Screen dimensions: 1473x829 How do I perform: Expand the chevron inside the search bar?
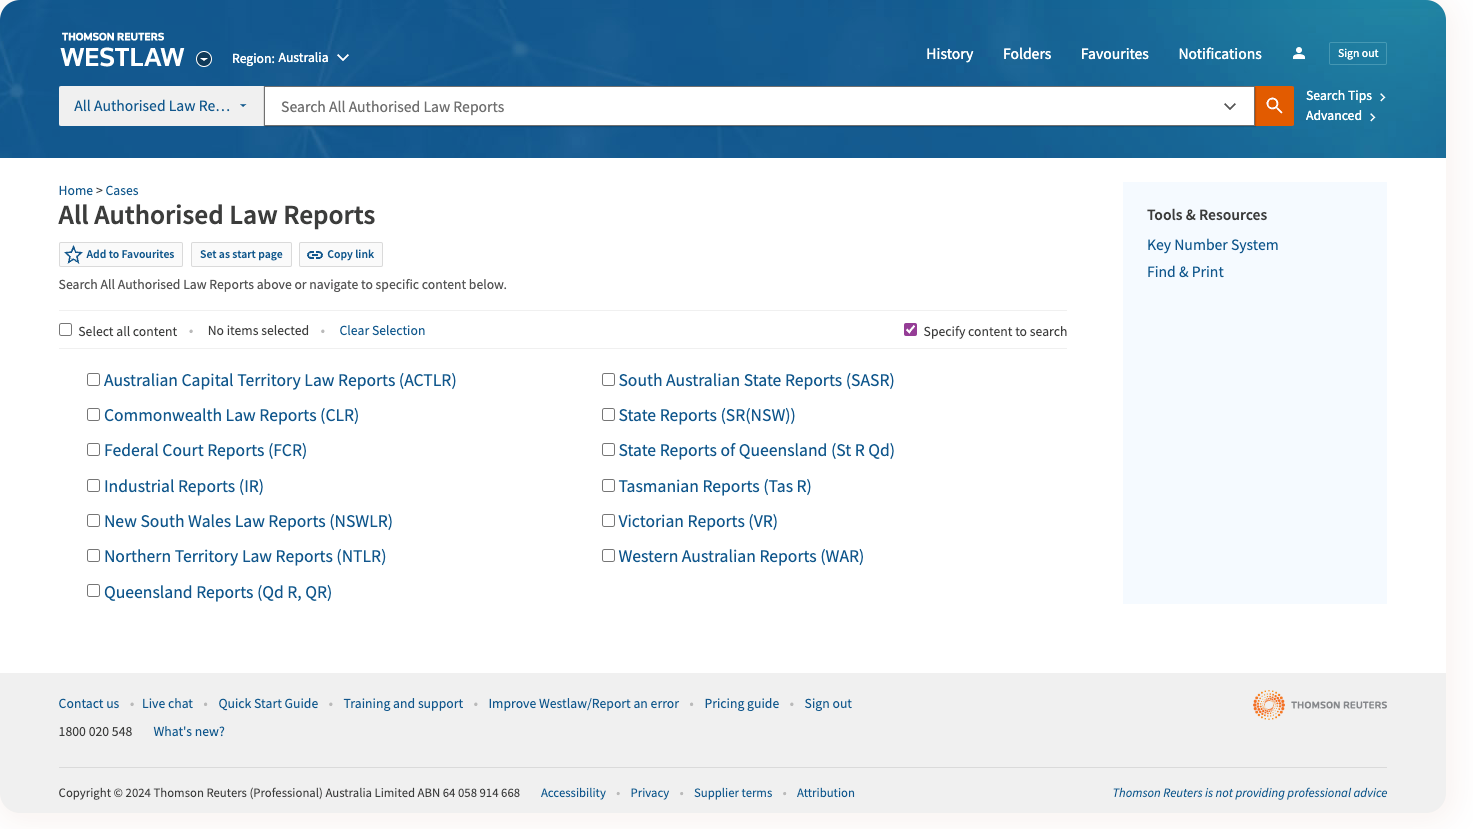pyautogui.click(x=1229, y=106)
